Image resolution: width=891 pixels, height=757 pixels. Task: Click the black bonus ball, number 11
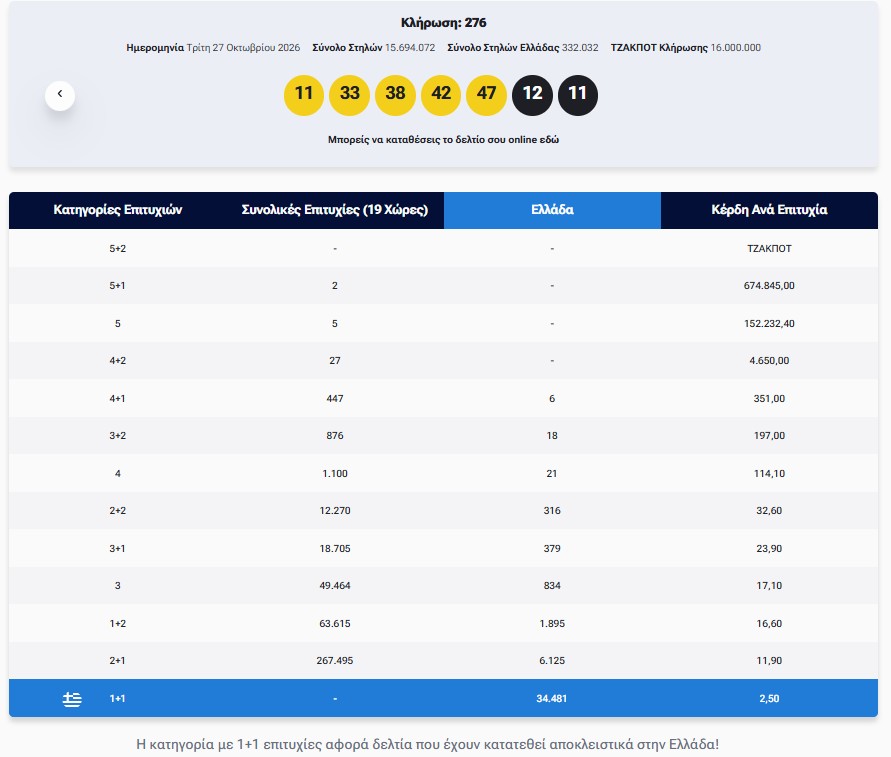[578, 95]
